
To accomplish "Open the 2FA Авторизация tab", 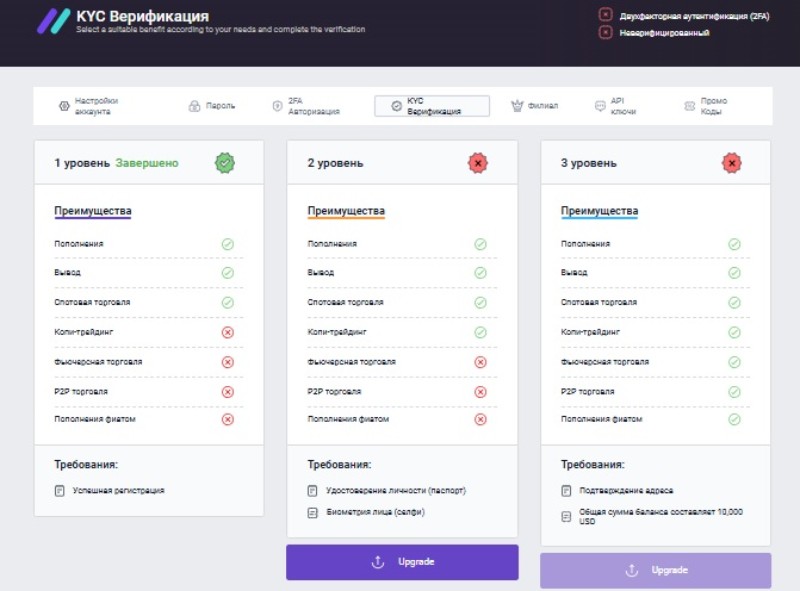I will pos(305,106).
